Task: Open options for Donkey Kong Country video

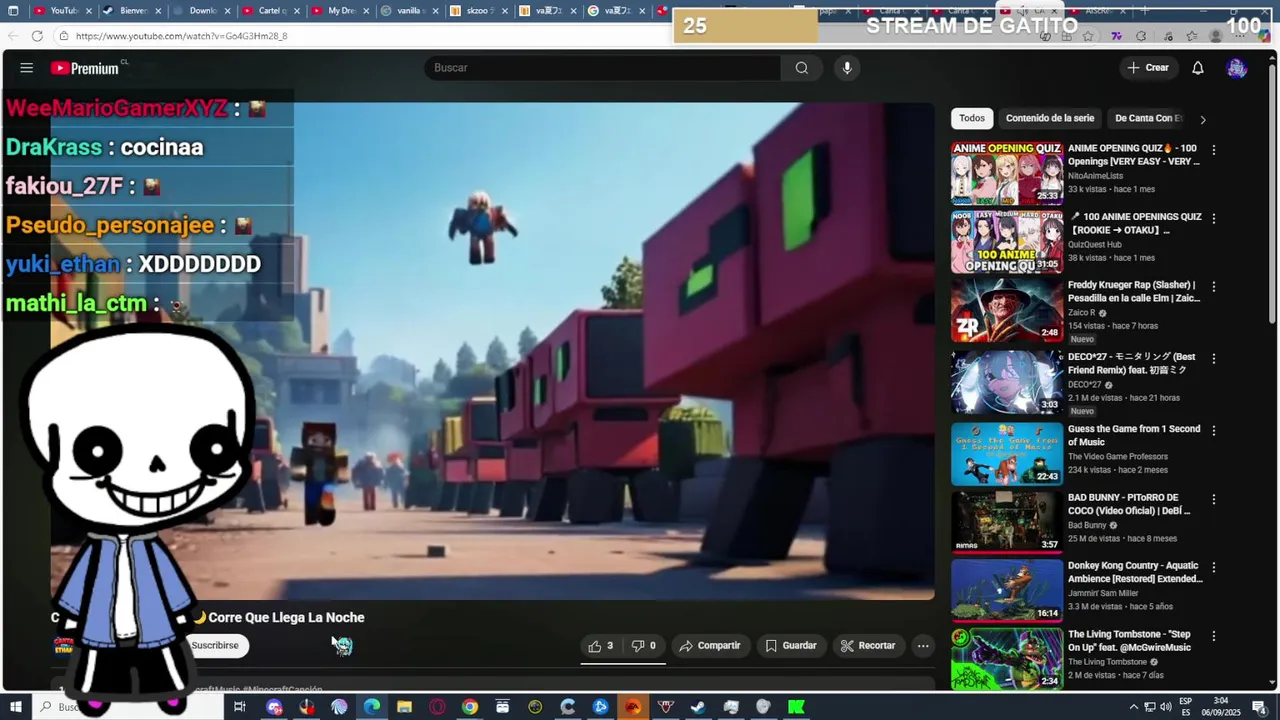Action: click(x=1214, y=567)
